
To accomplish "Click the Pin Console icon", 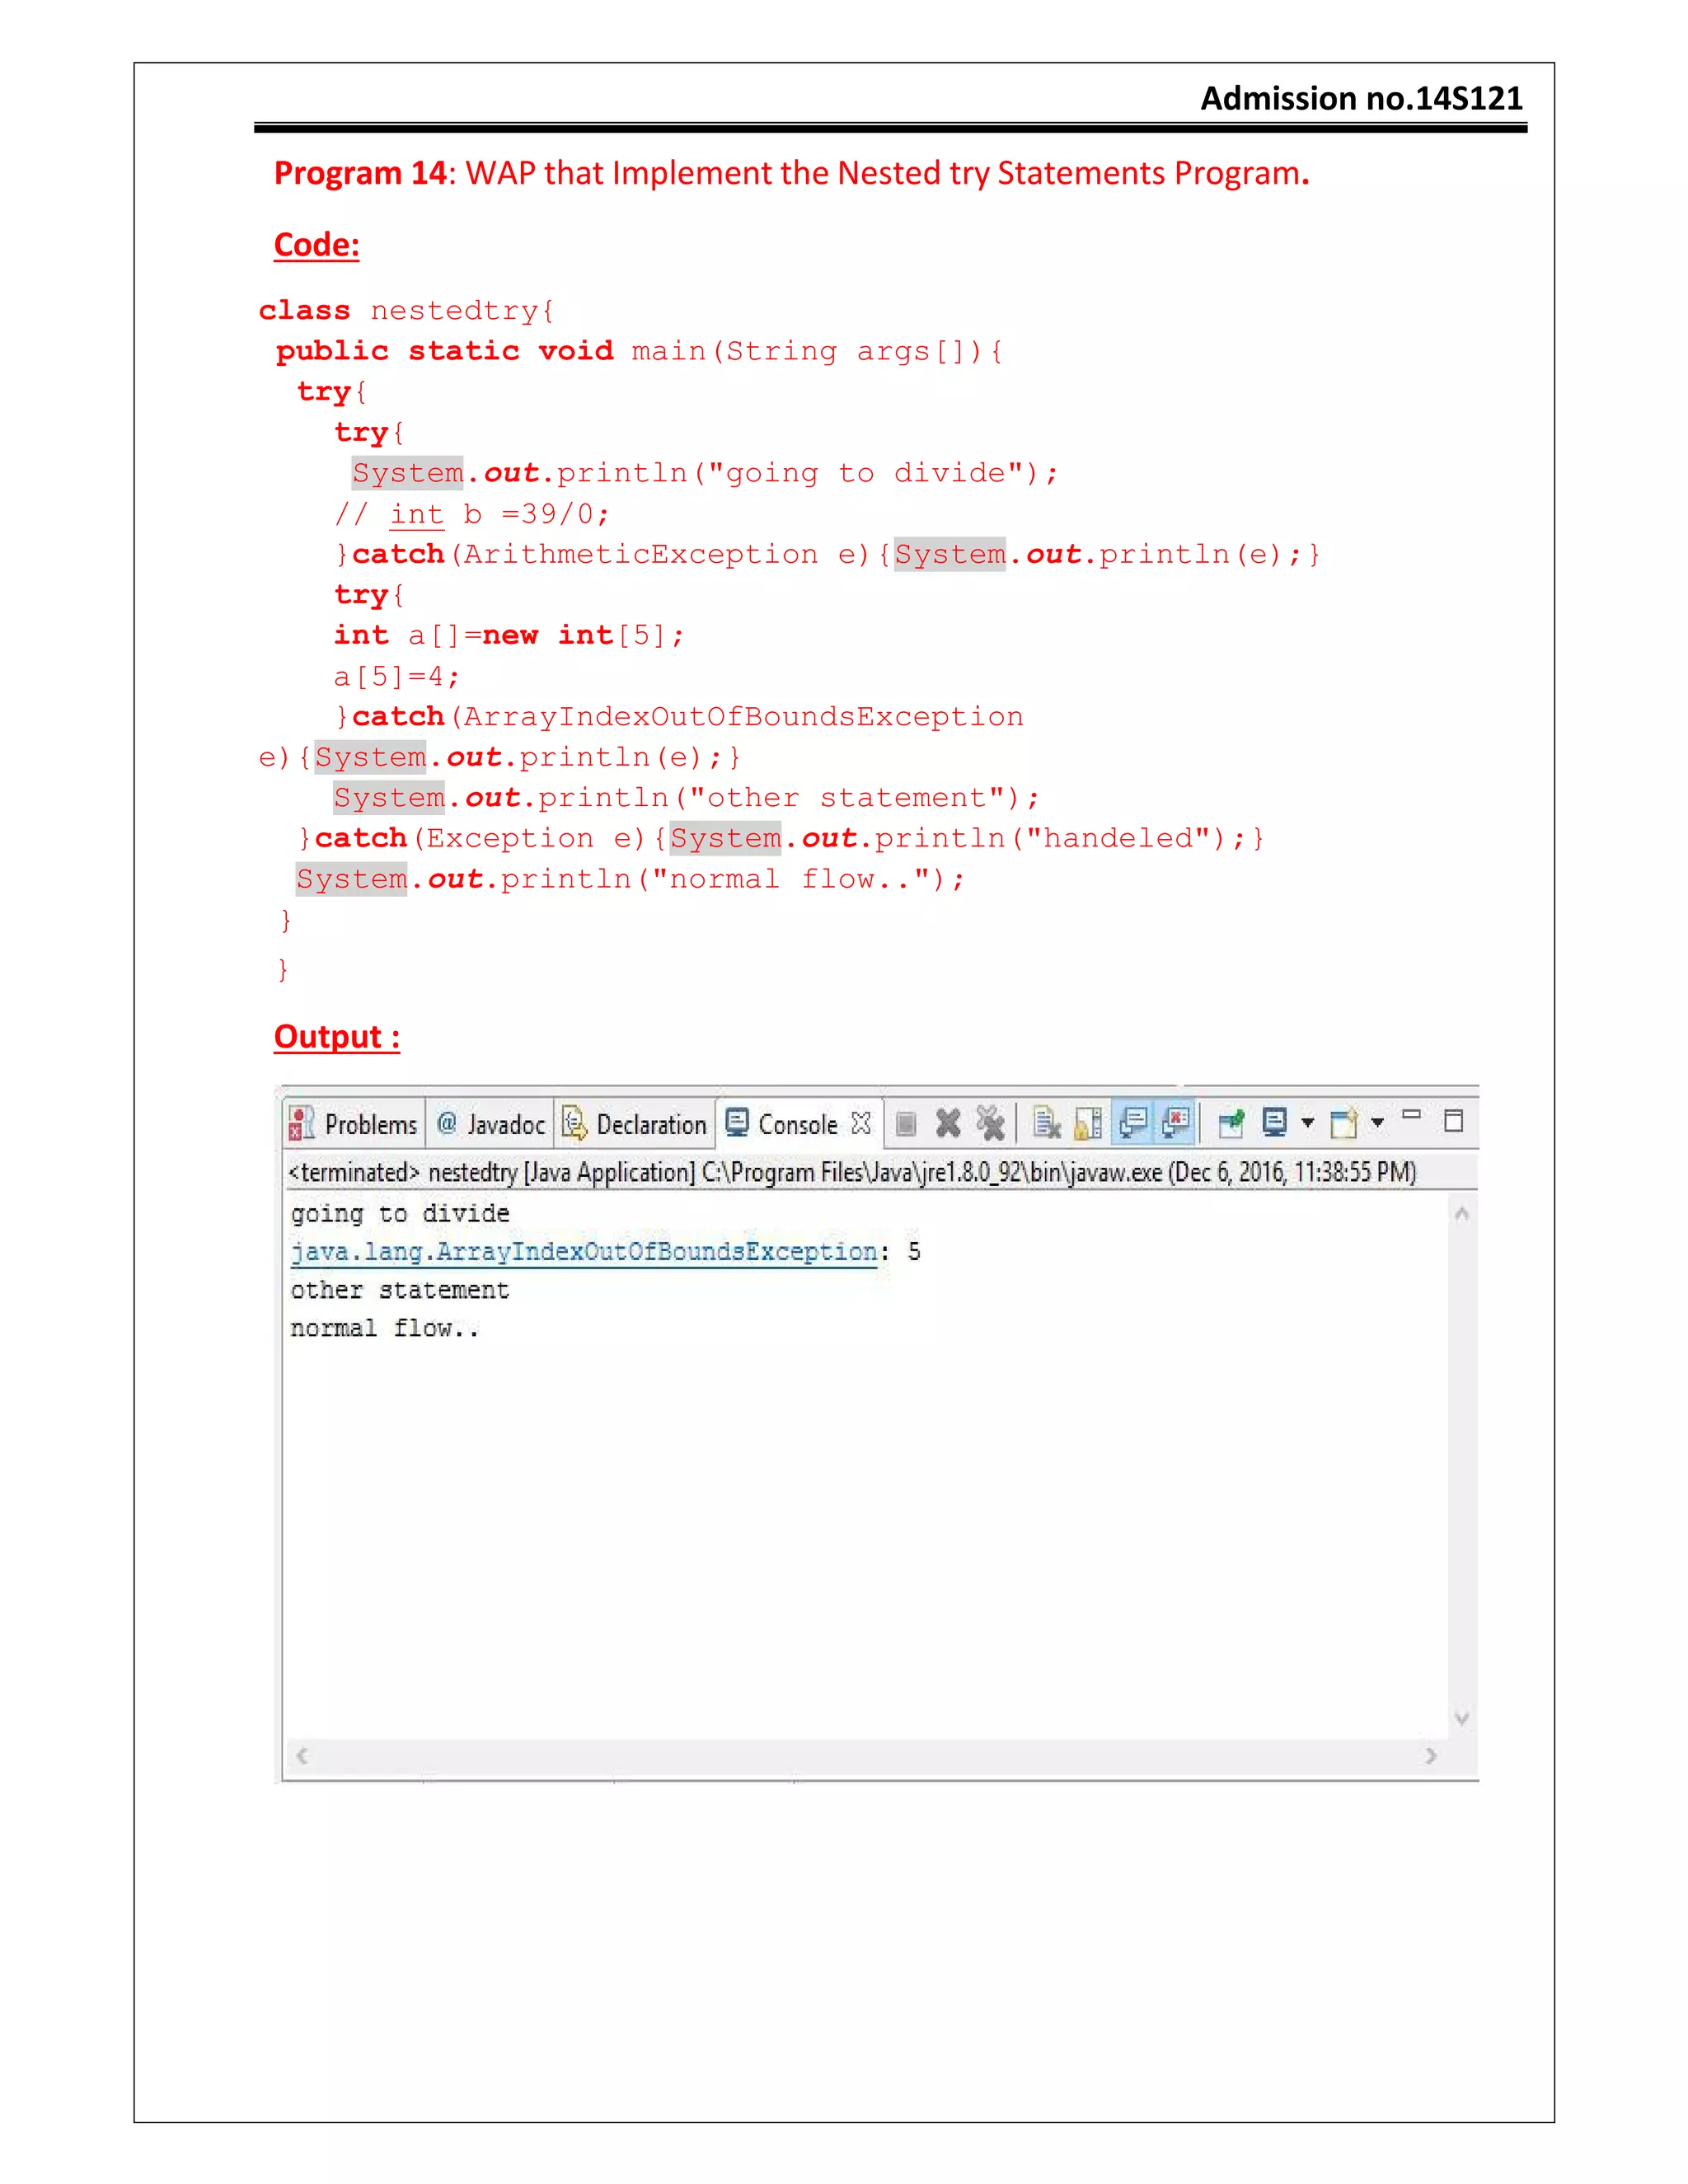I will (x=1231, y=1124).
